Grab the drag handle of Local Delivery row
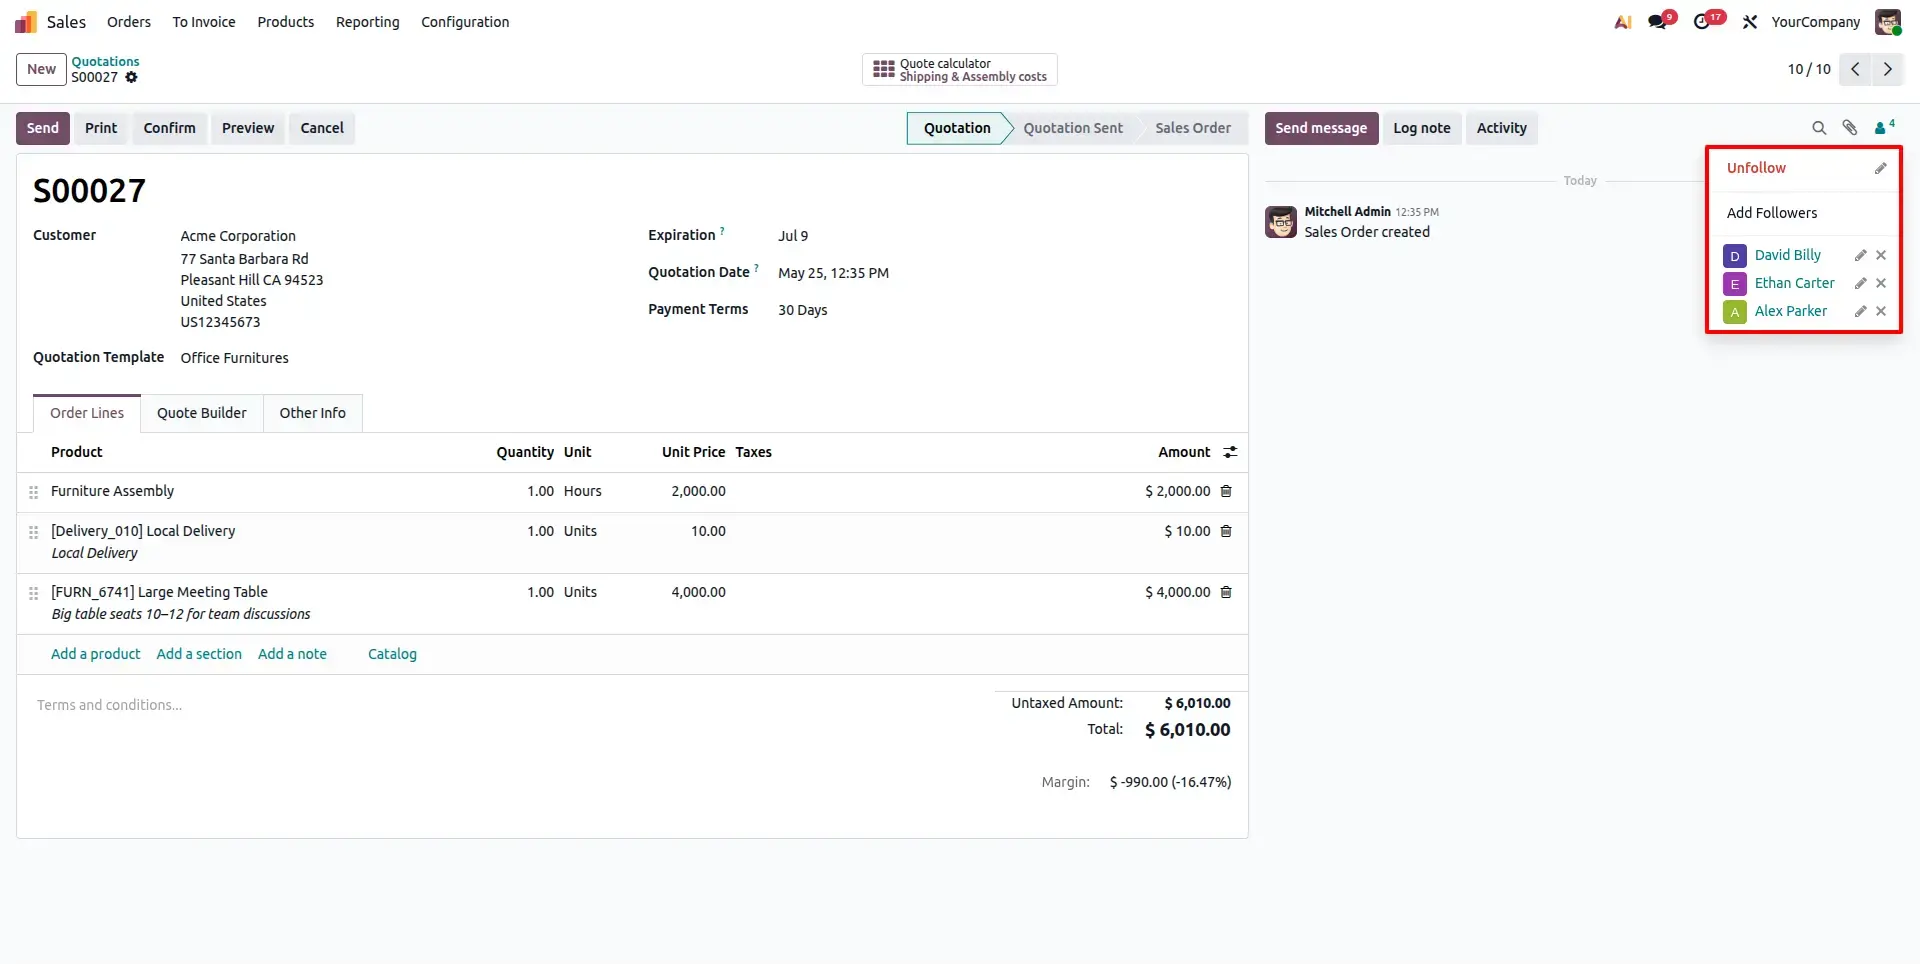1920x966 pixels. coord(33,532)
